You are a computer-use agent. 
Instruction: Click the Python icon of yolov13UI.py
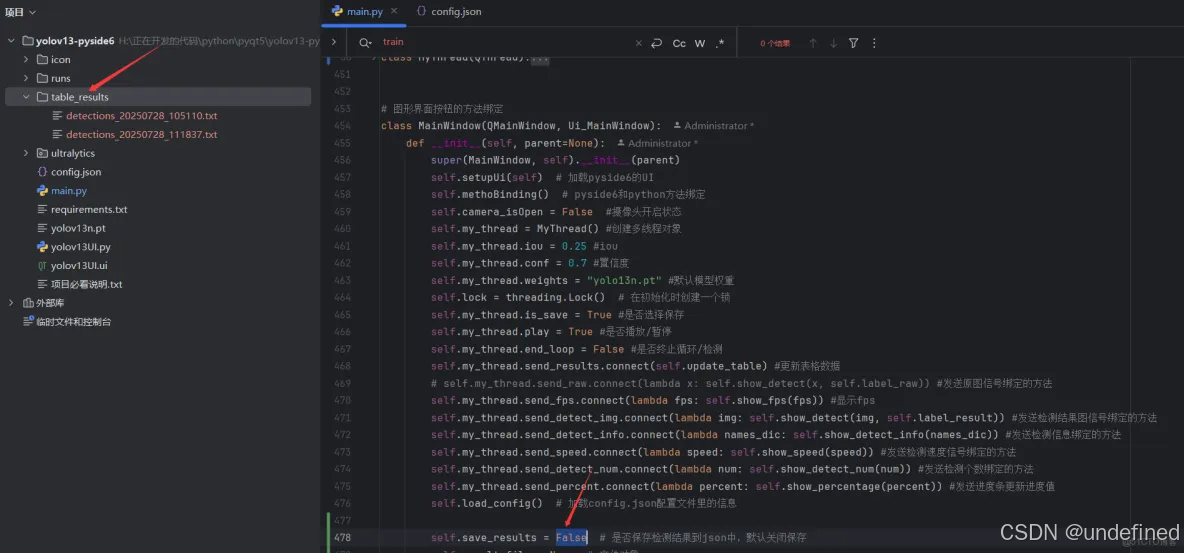42,247
